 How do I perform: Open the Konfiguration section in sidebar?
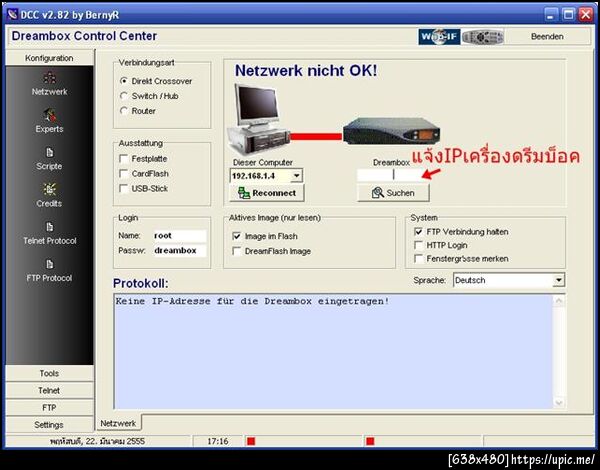[x=49, y=58]
